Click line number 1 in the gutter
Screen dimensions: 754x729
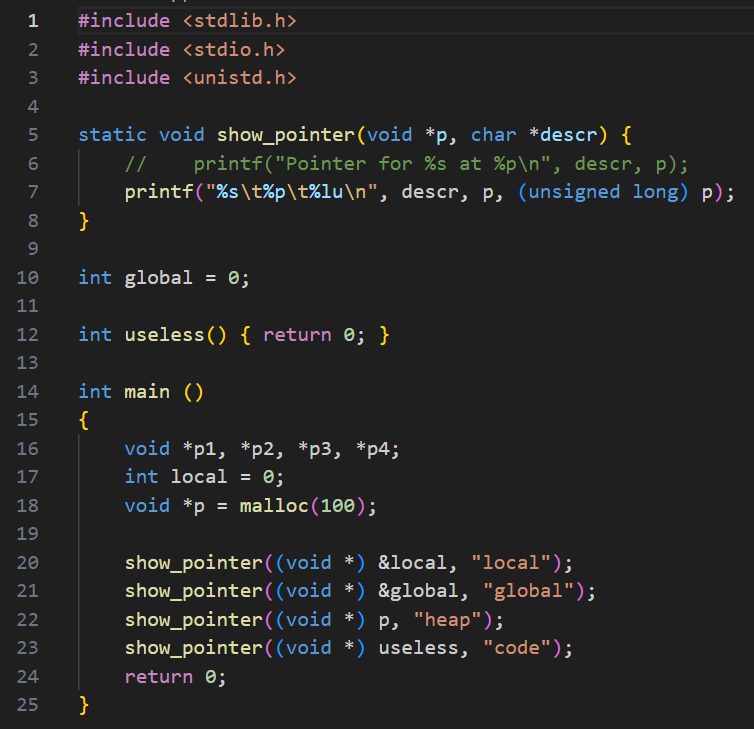coord(33,20)
